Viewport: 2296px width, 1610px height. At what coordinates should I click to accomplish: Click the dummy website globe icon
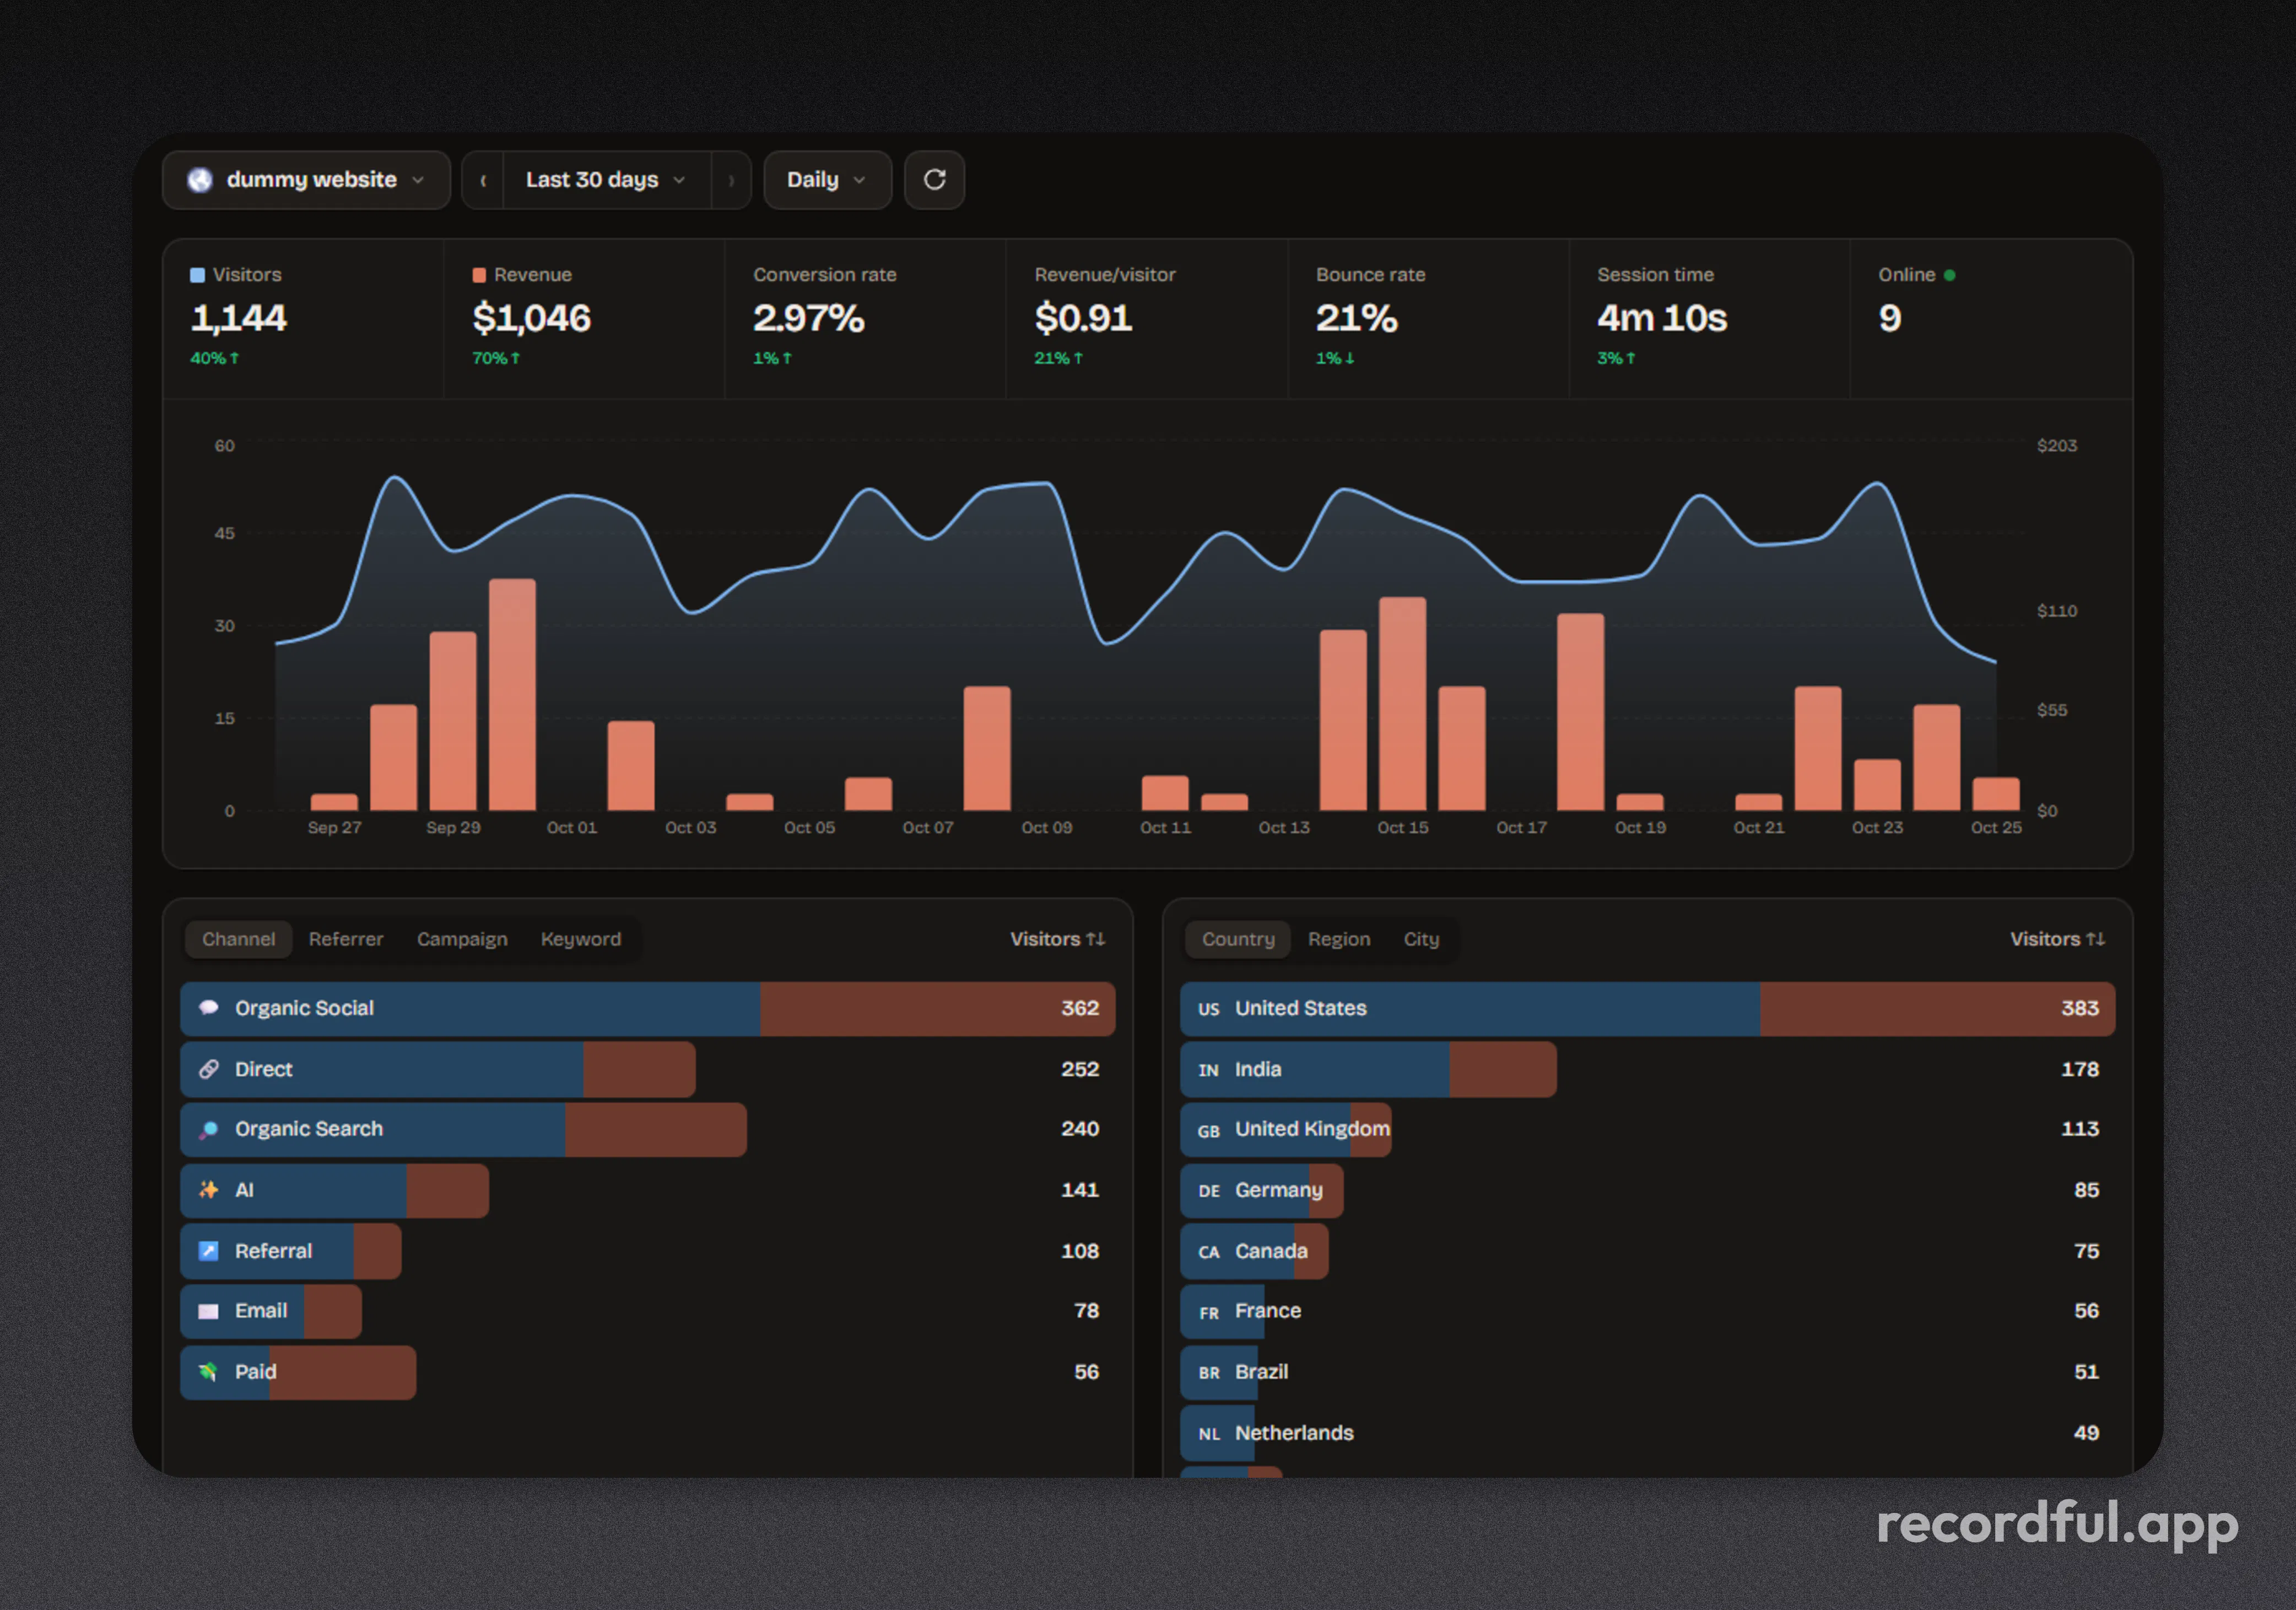(x=200, y=180)
